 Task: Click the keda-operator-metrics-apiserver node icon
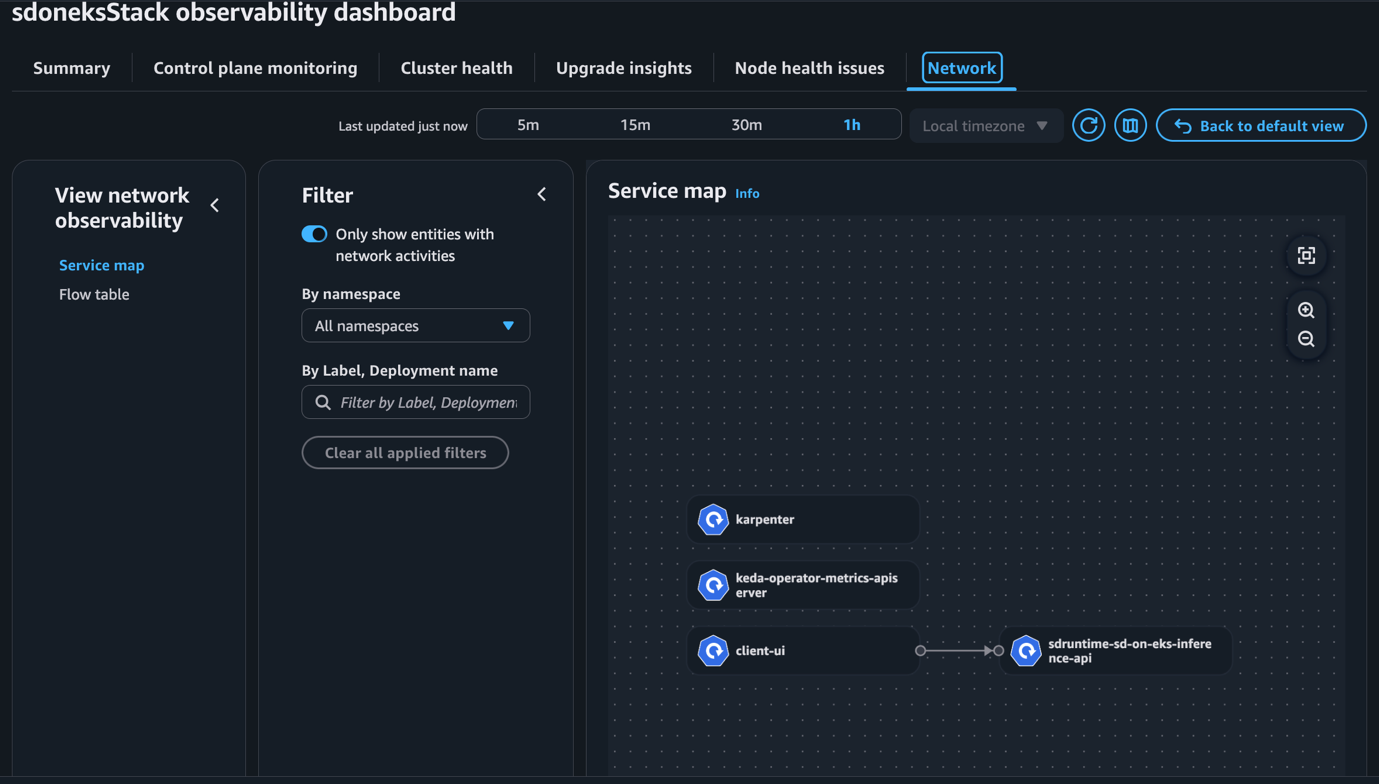(x=713, y=585)
